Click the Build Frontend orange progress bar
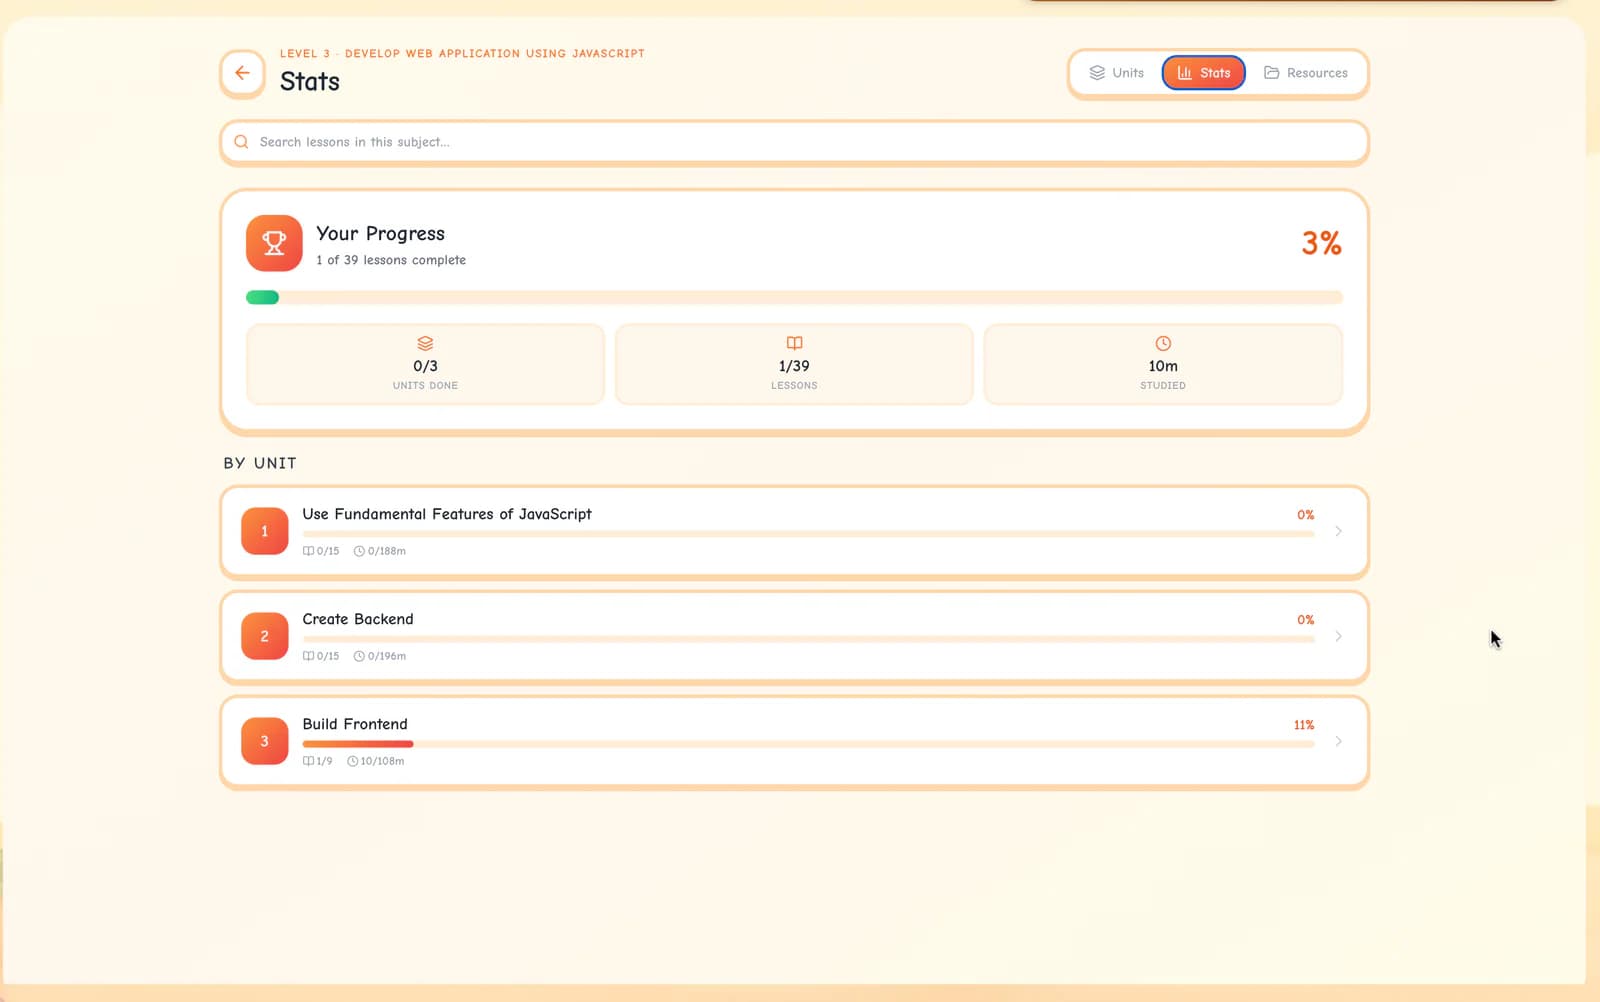Image resolution: width=1600 pixels, height=1002 pixels. tap(358, 744)
